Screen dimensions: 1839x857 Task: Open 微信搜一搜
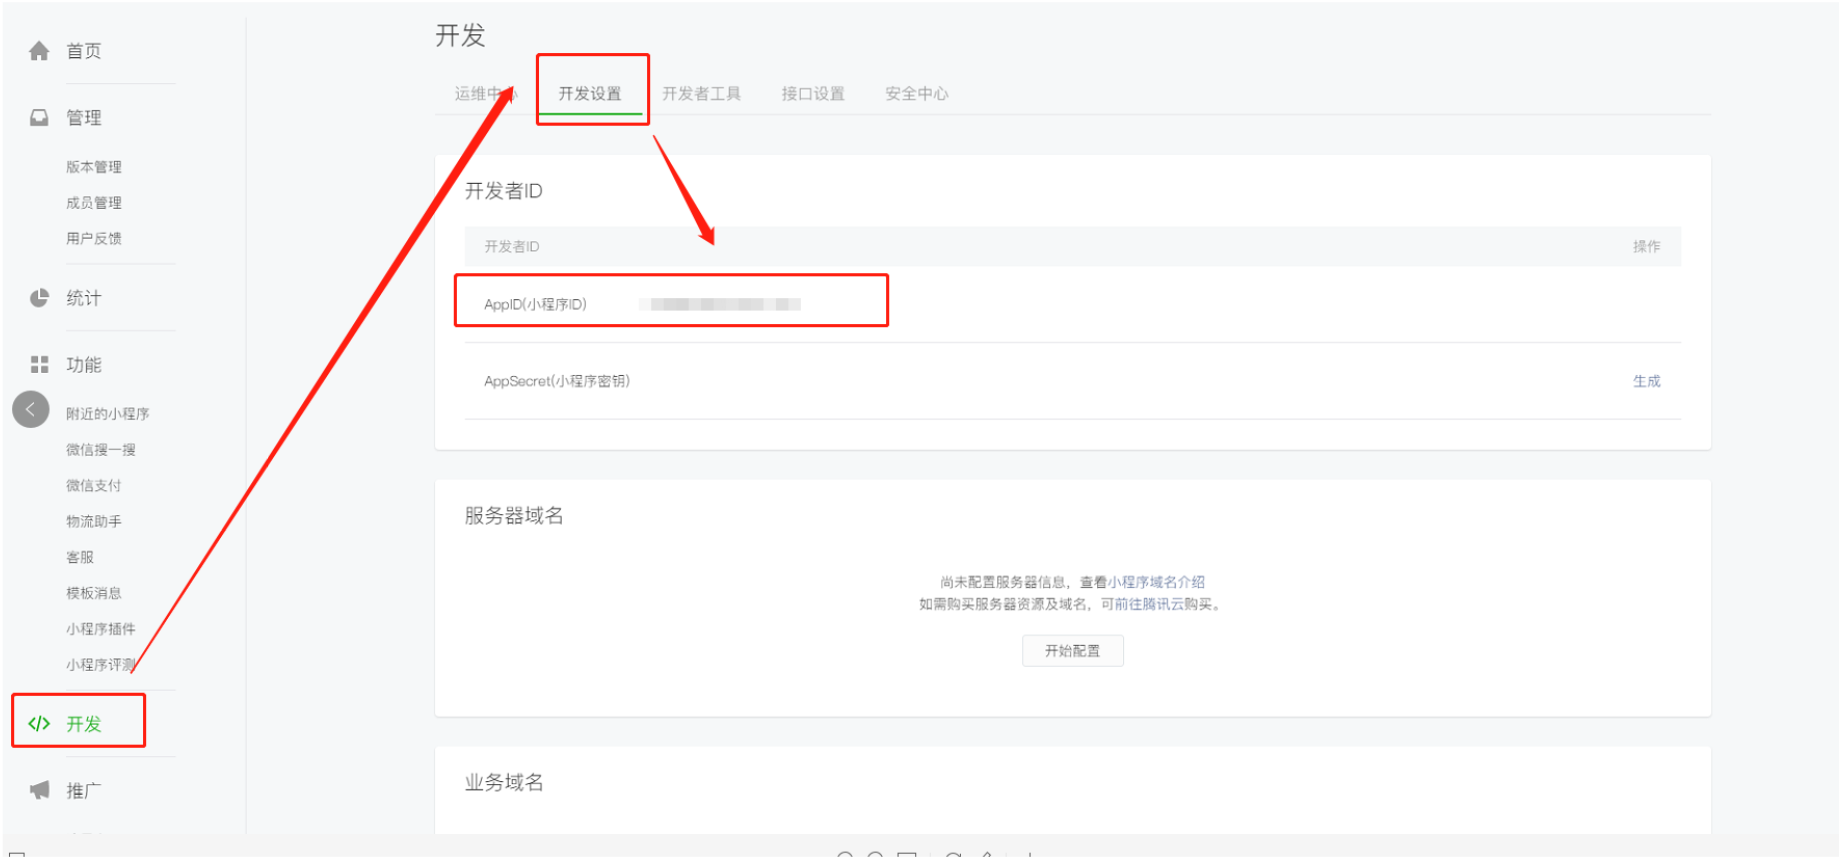click(x=101, y=450)
